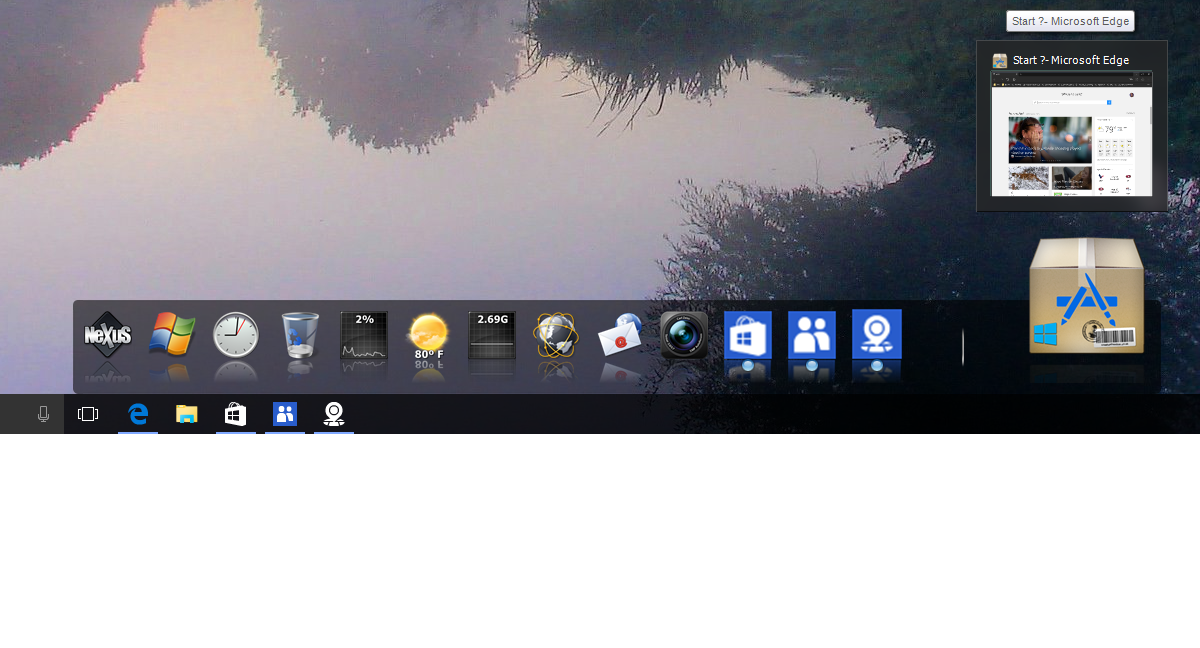Click the CPU usage meter showing 2%

364,335
